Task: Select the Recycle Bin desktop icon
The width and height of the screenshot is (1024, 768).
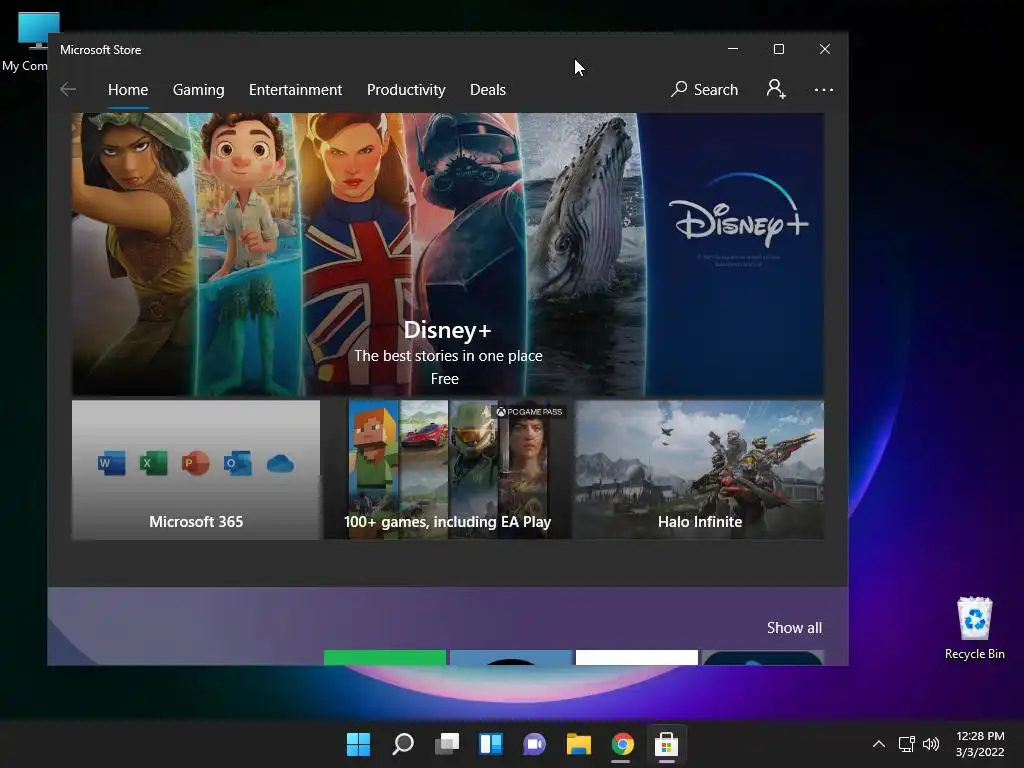Action: tap(974, 628)
